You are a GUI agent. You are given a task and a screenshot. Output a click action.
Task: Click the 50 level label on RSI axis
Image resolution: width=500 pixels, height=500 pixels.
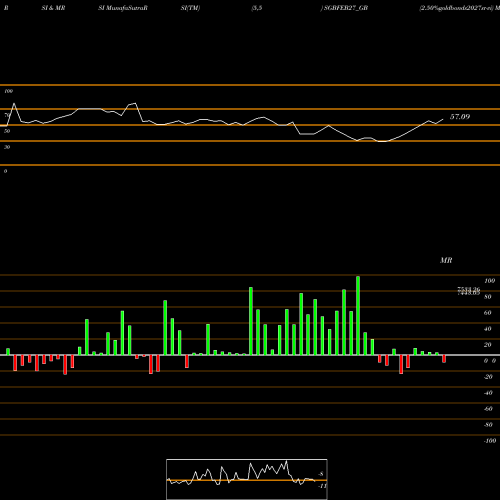click(x=7, y=131)
